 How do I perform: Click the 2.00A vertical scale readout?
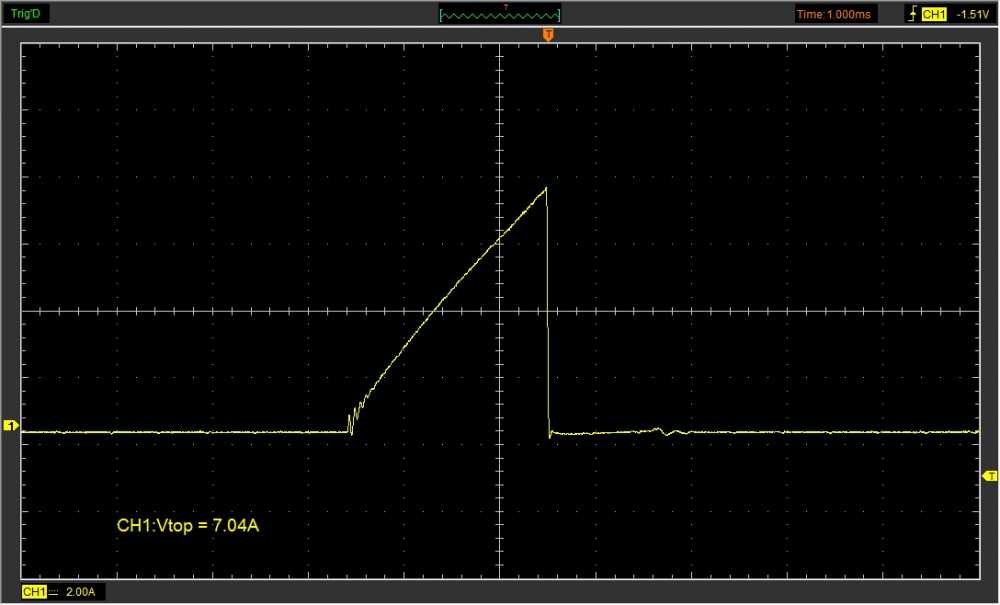80,593
